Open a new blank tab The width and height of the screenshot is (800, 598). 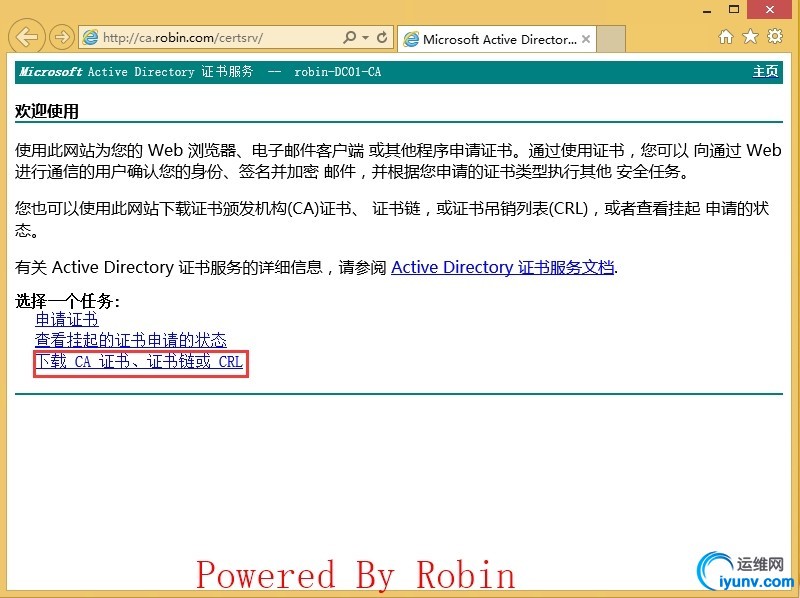coord(611,39)
